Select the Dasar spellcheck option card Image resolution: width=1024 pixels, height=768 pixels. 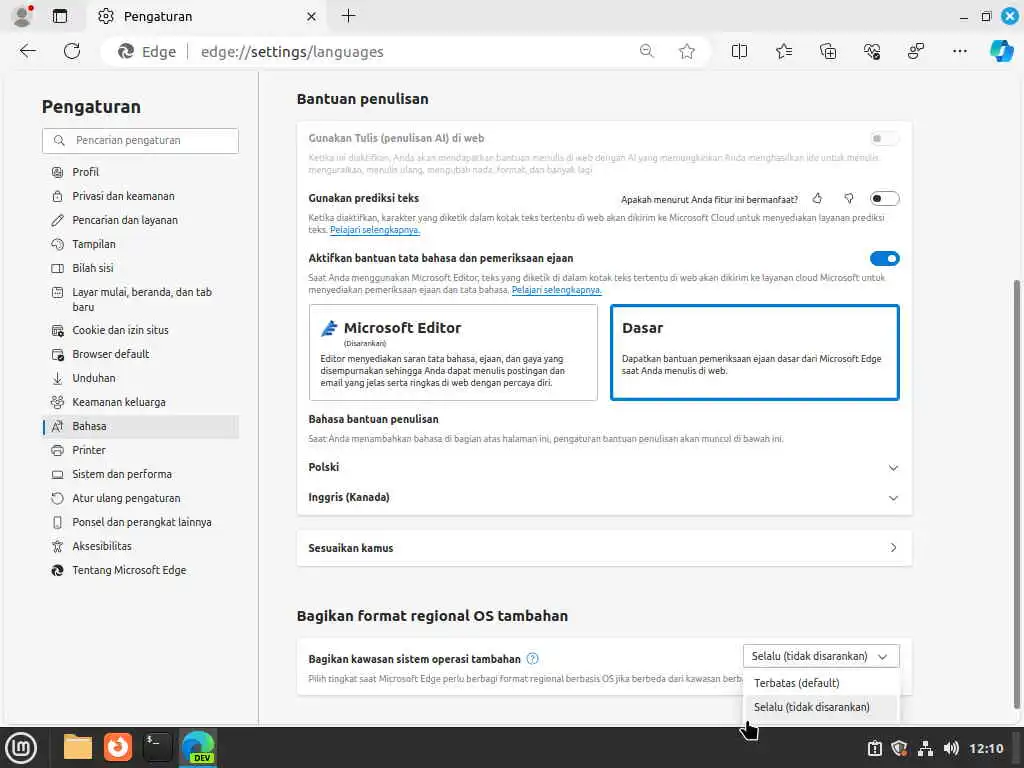[x=754, y=353]
